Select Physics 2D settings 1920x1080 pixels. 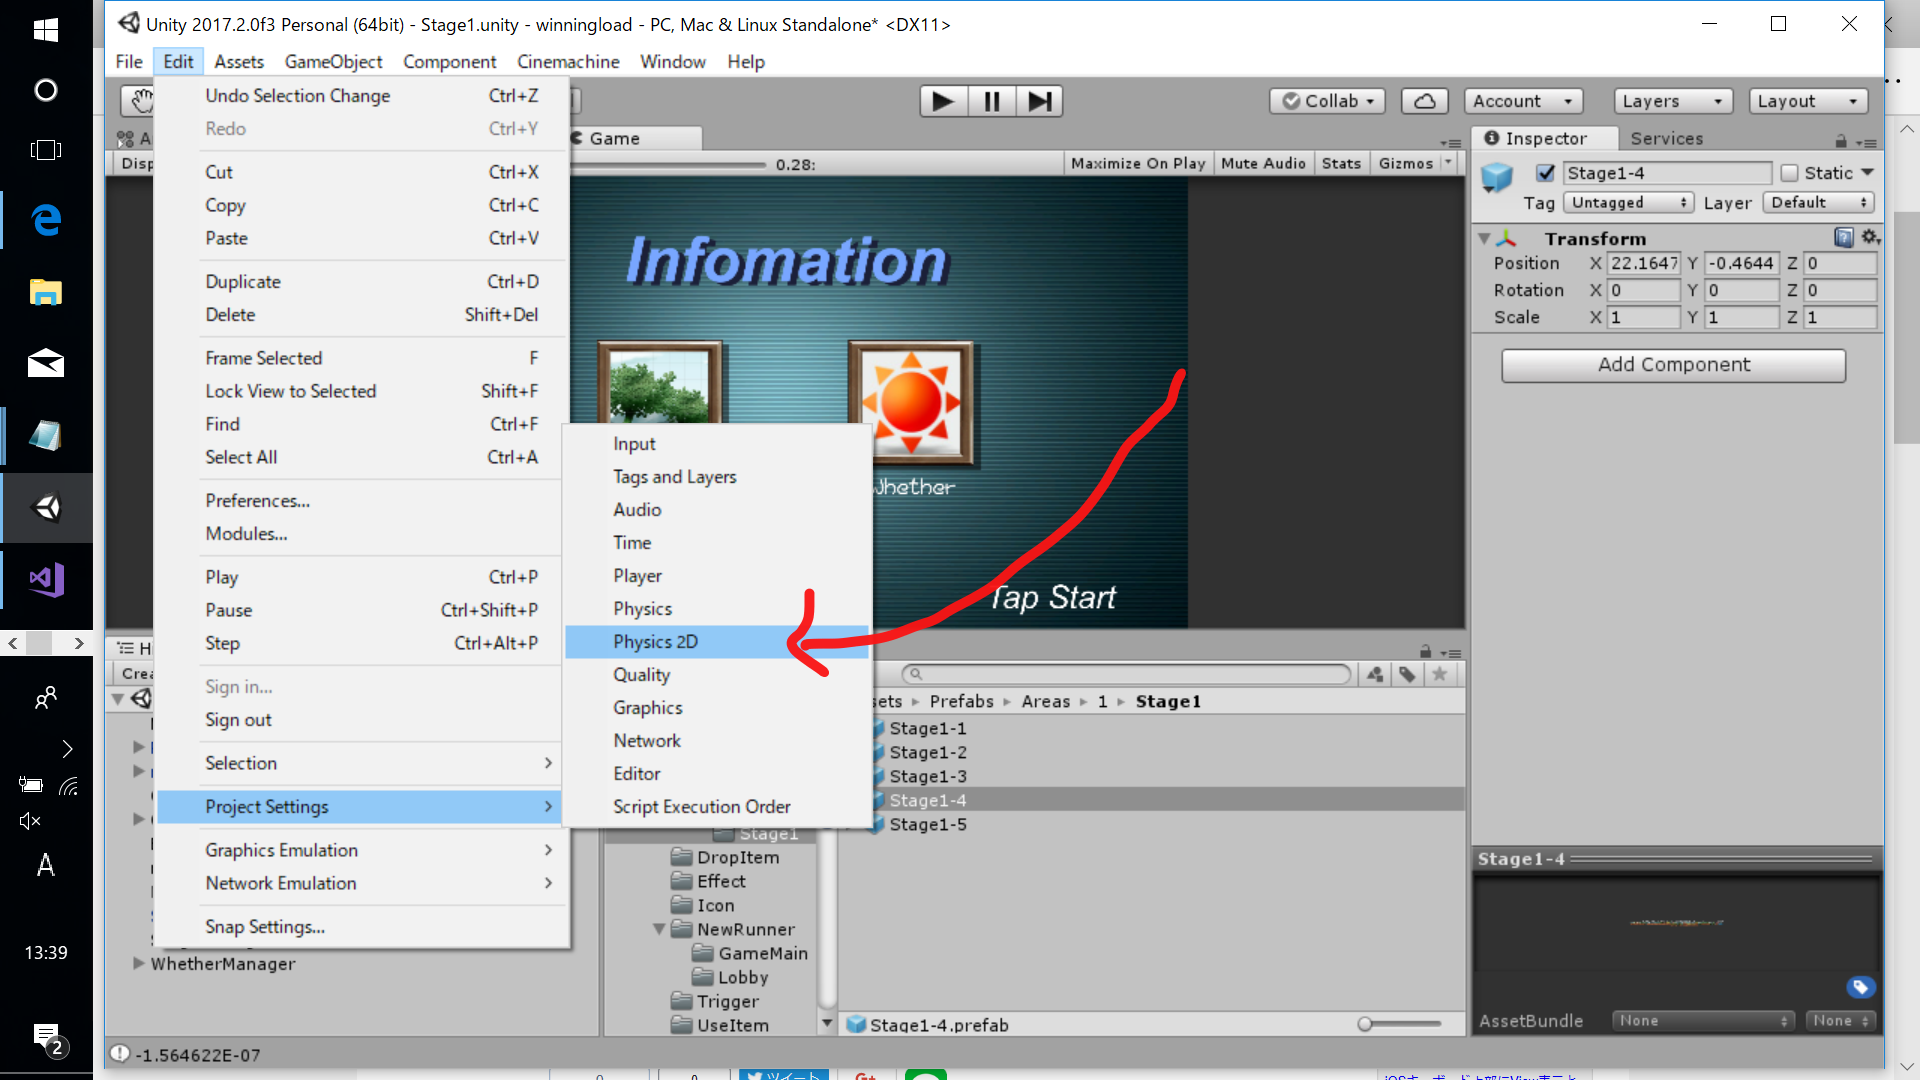point(716,642)
